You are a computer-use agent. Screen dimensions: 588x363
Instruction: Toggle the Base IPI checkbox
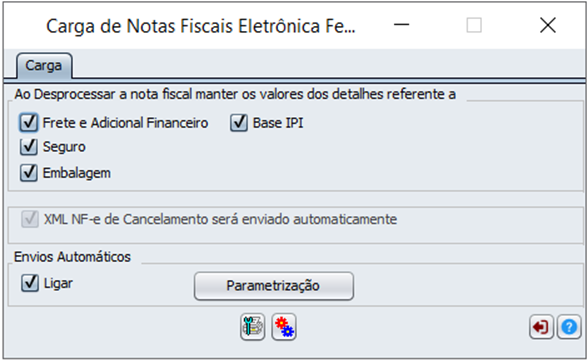[239, 123]
